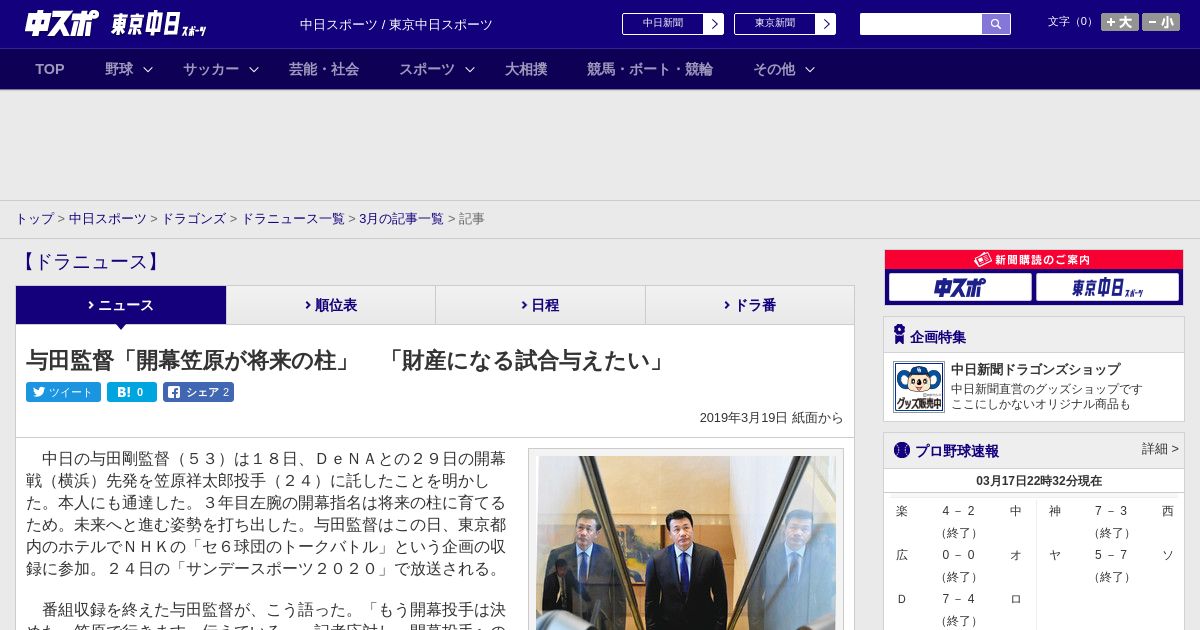
Task: Go to TOP in navigation bar
Action: pos(50,69)
